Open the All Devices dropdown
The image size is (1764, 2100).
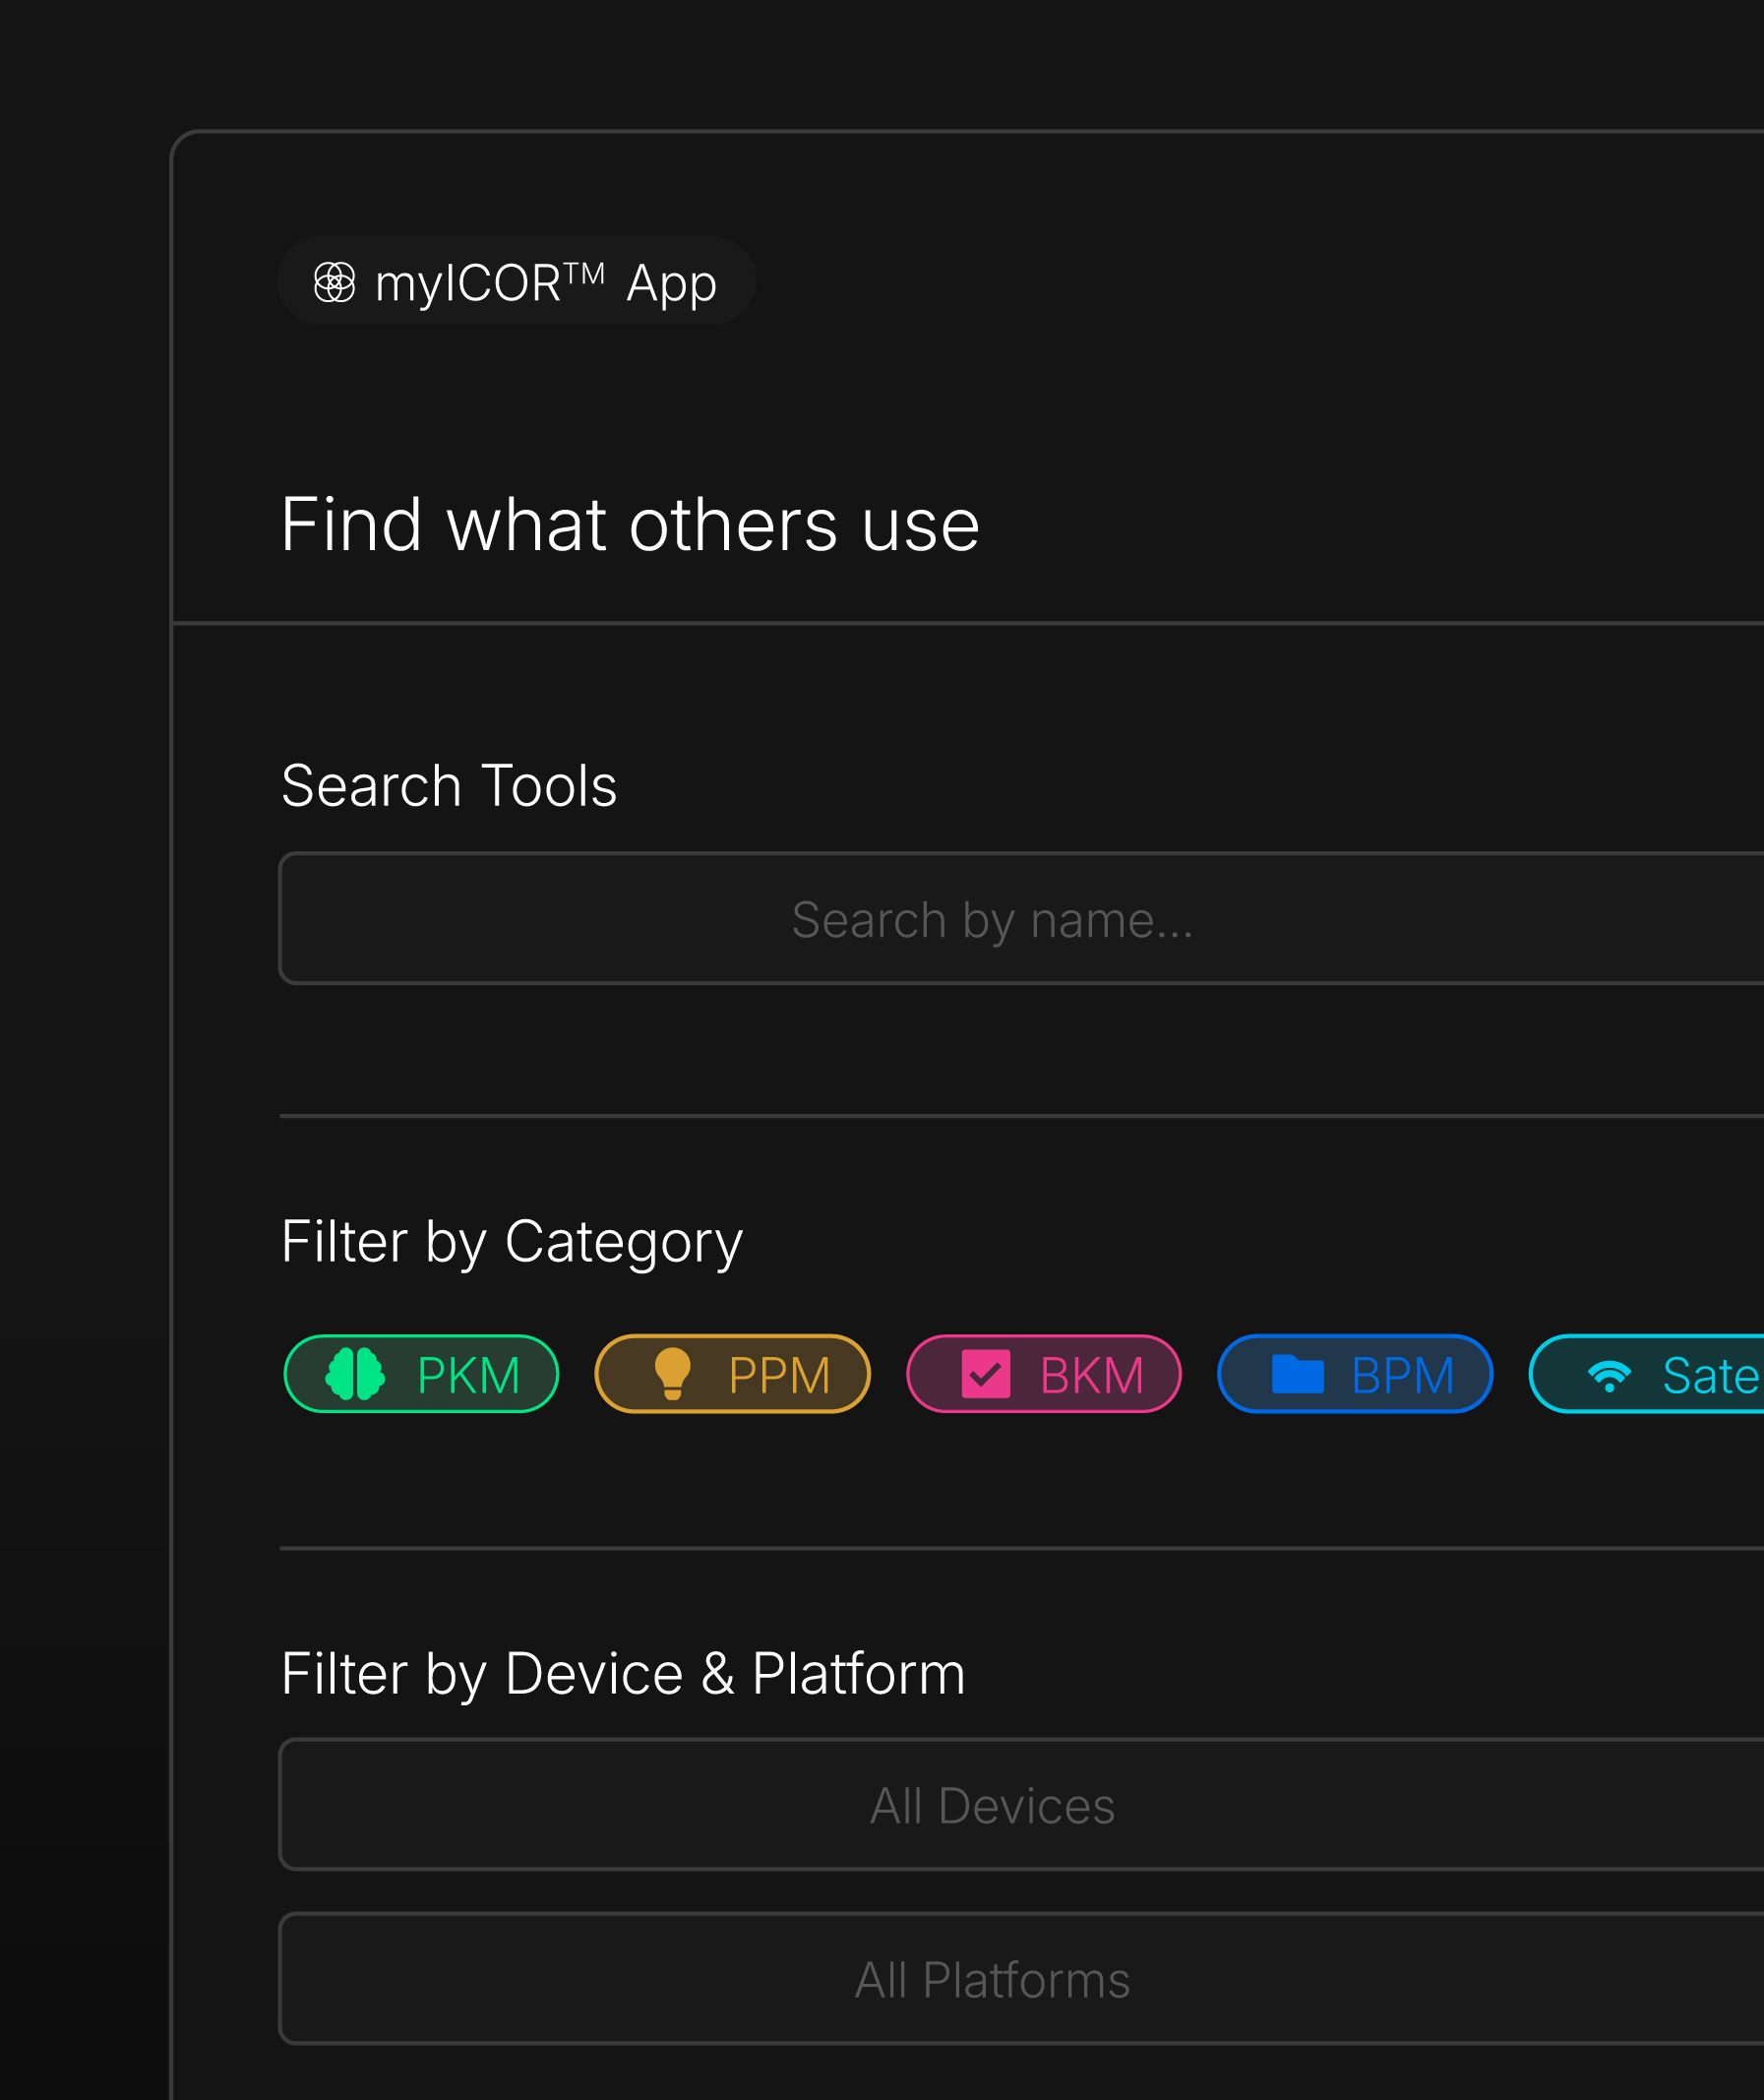click(992, 1806)
